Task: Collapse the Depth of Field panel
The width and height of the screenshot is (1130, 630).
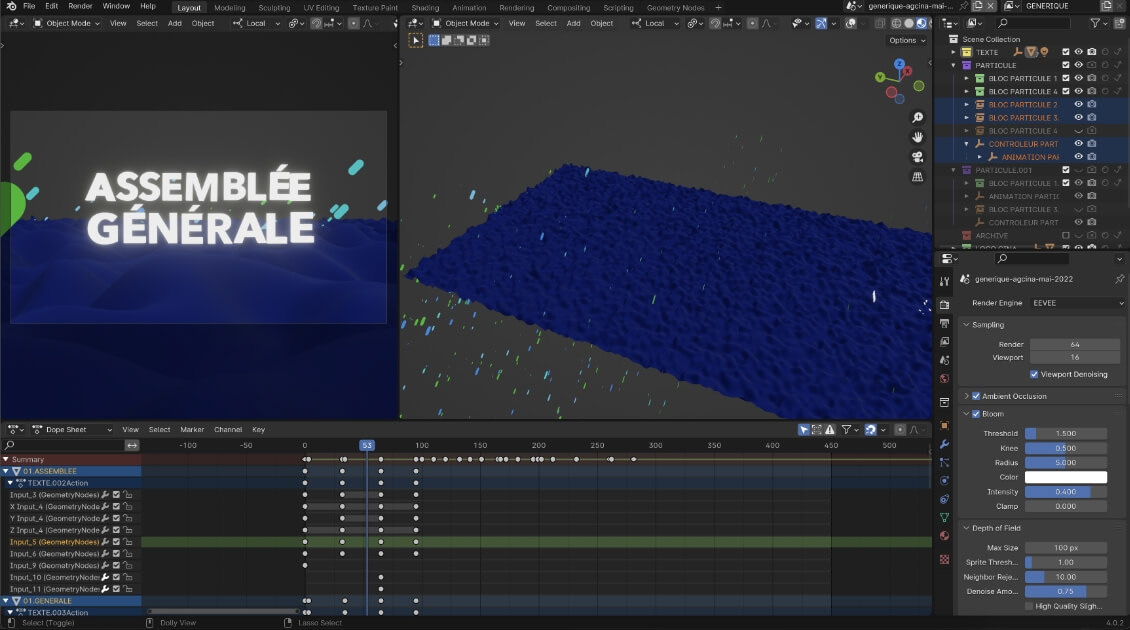Action: pyautogui.click(x=966, y=528)
